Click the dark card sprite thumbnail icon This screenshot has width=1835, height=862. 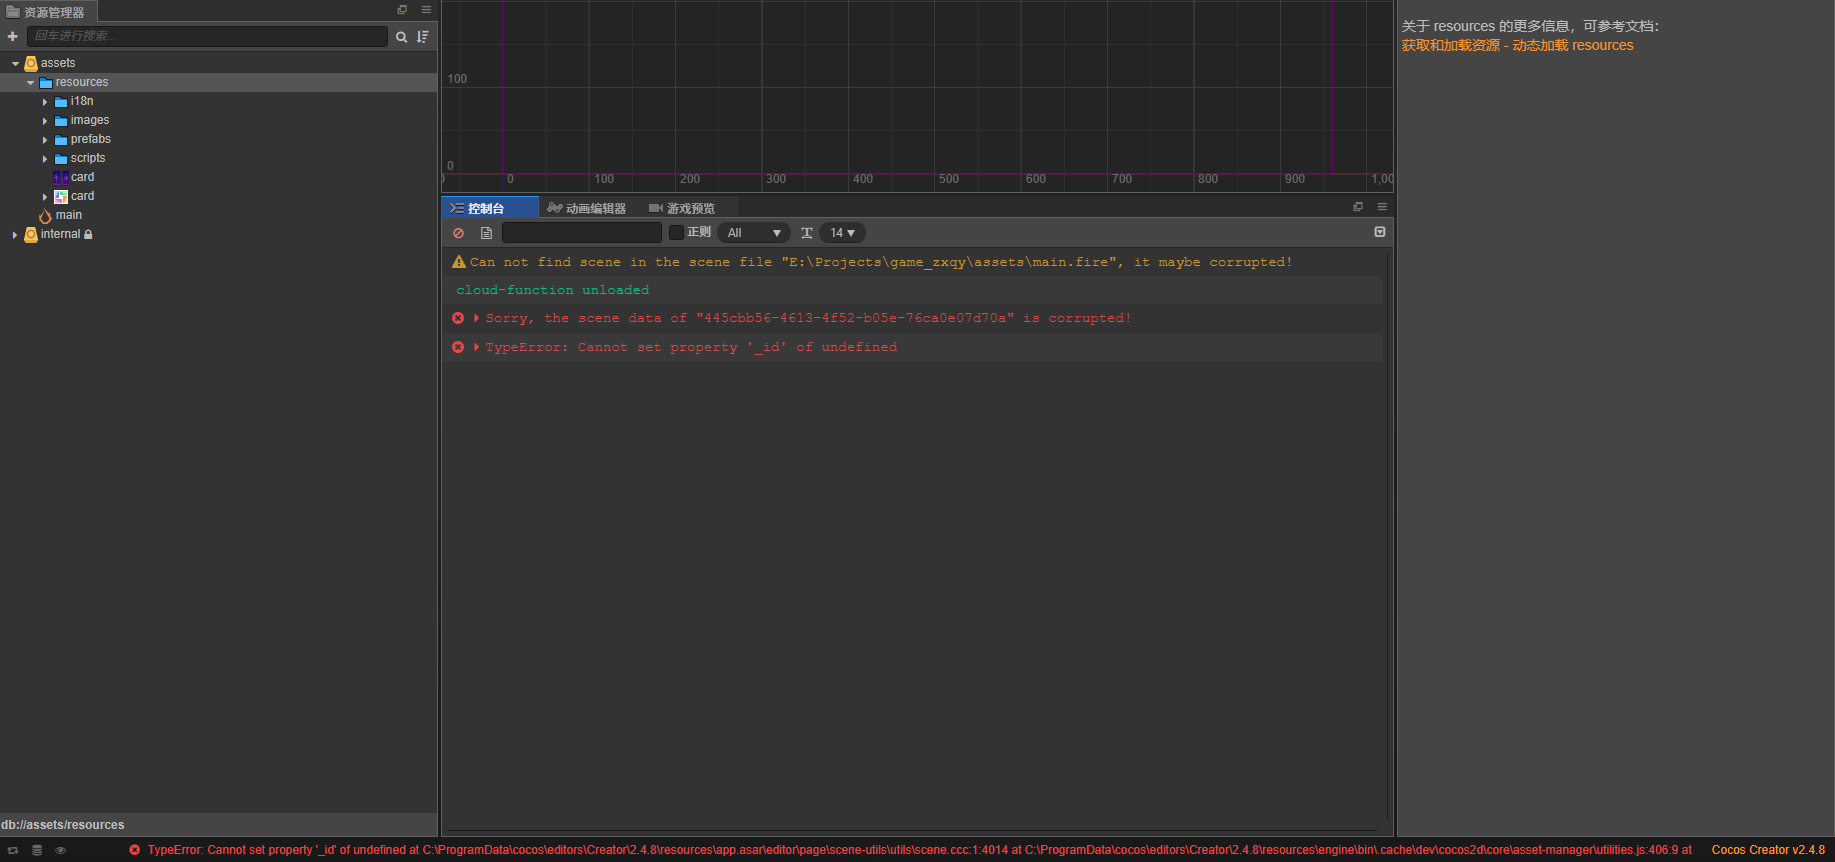(x=61, y=178)
